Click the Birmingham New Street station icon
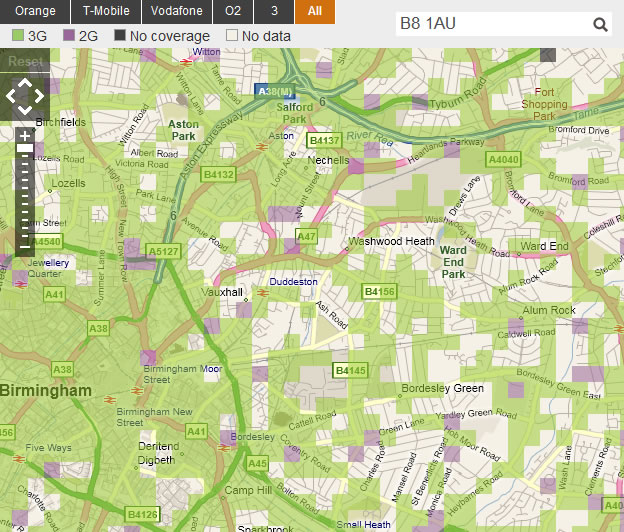Screen dimensions: 624x532 pyautogui.click(x=110, y=399)
